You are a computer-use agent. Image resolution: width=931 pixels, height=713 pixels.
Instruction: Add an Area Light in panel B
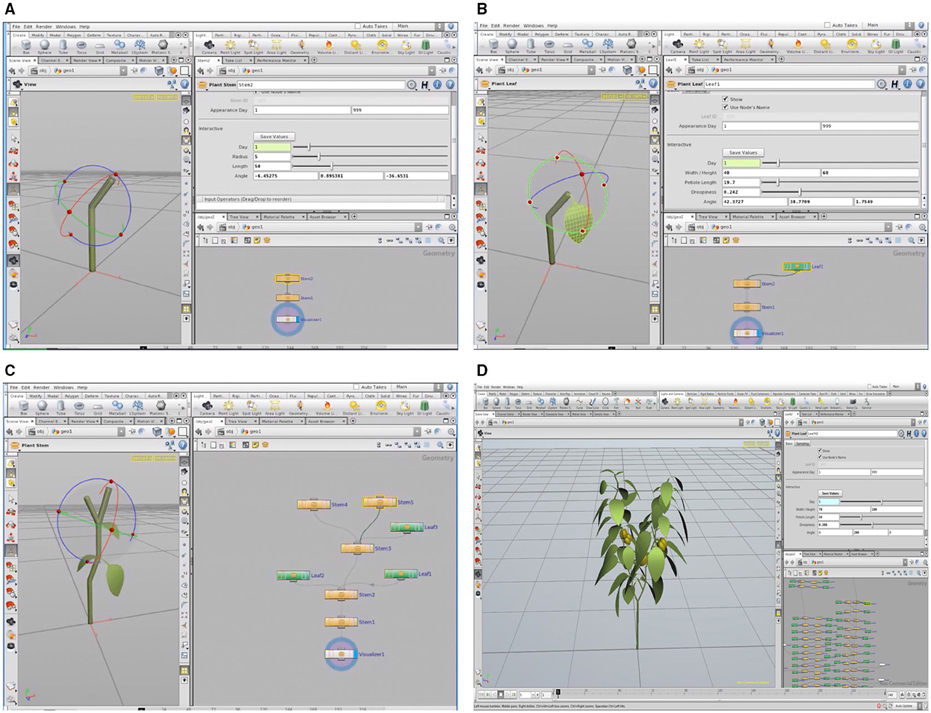pos(746,46)
